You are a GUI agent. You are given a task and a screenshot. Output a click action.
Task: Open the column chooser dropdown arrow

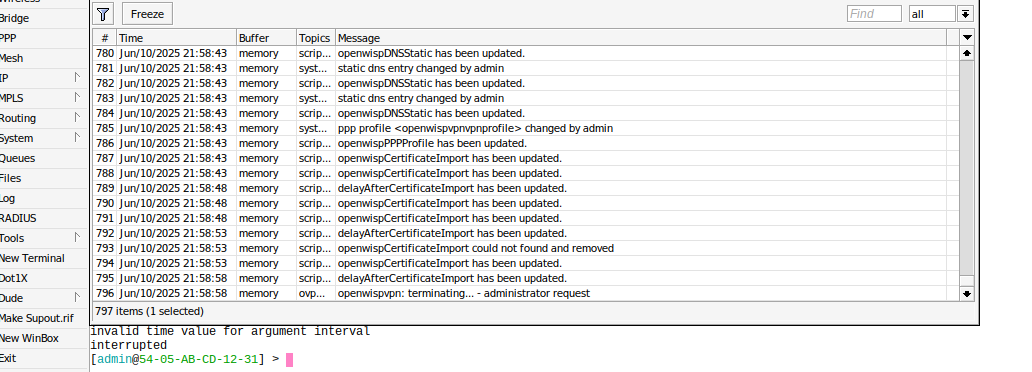(x=967, y=38)
